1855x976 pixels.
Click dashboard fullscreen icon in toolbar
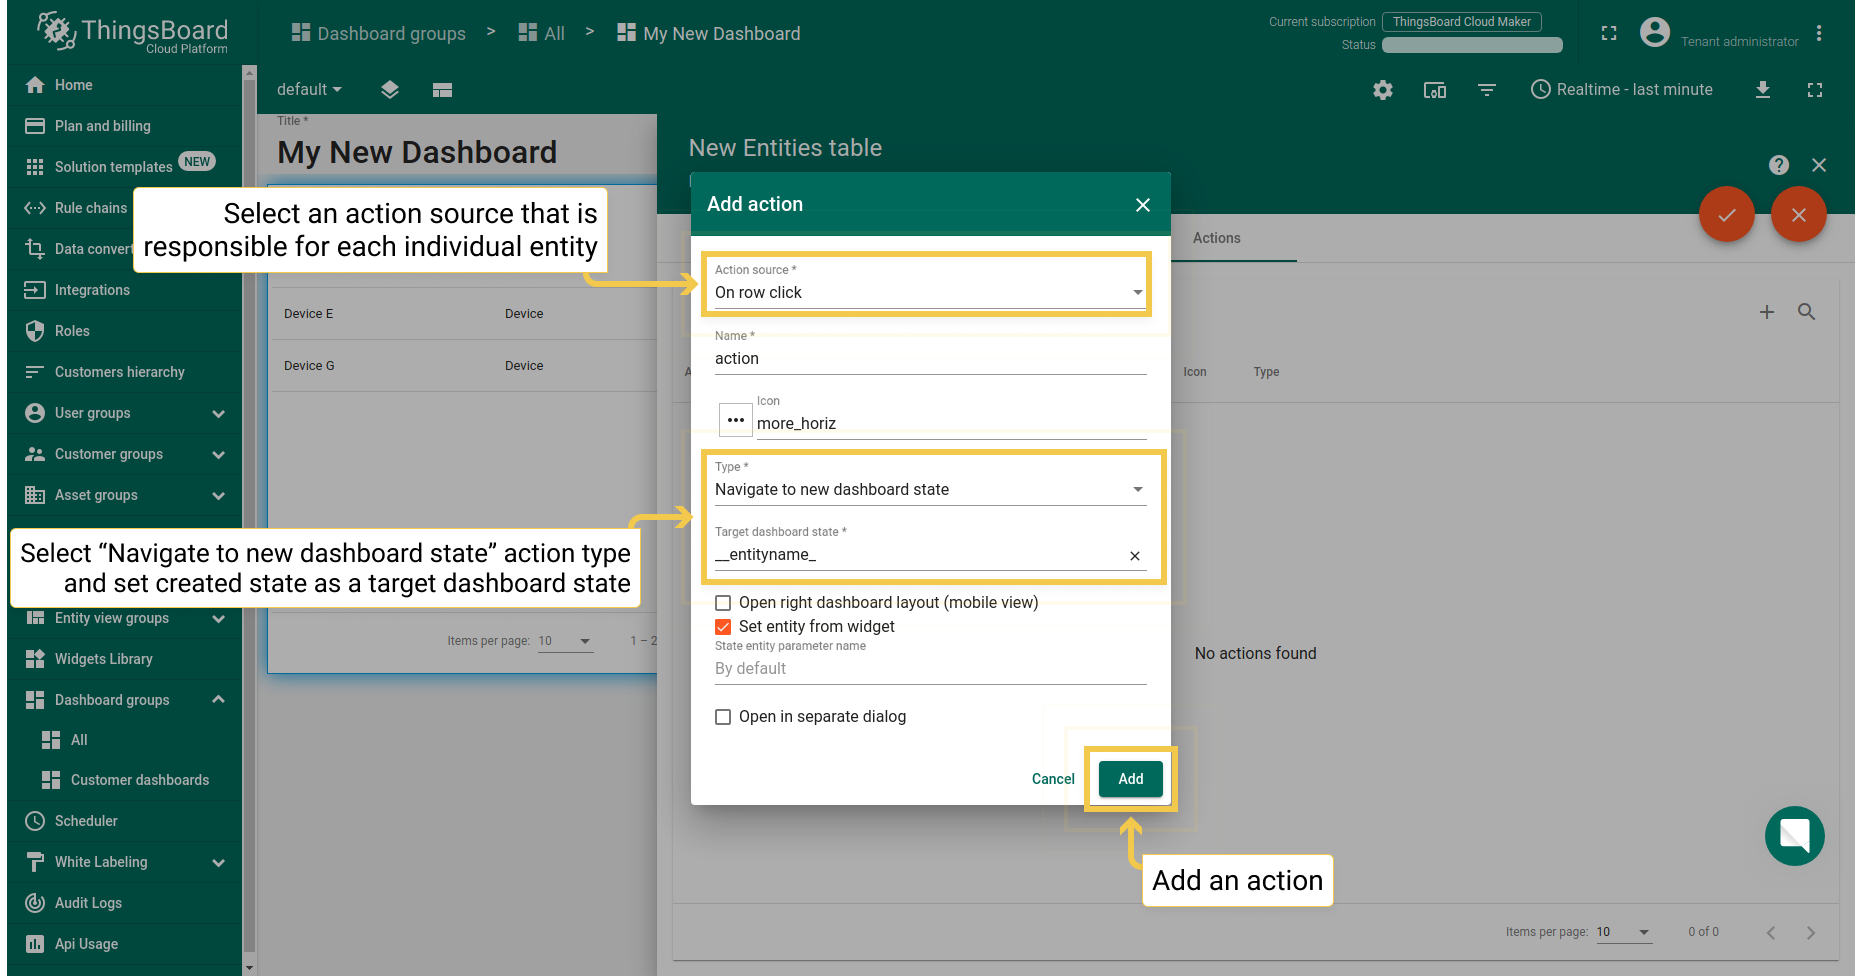pos(1815,90)
